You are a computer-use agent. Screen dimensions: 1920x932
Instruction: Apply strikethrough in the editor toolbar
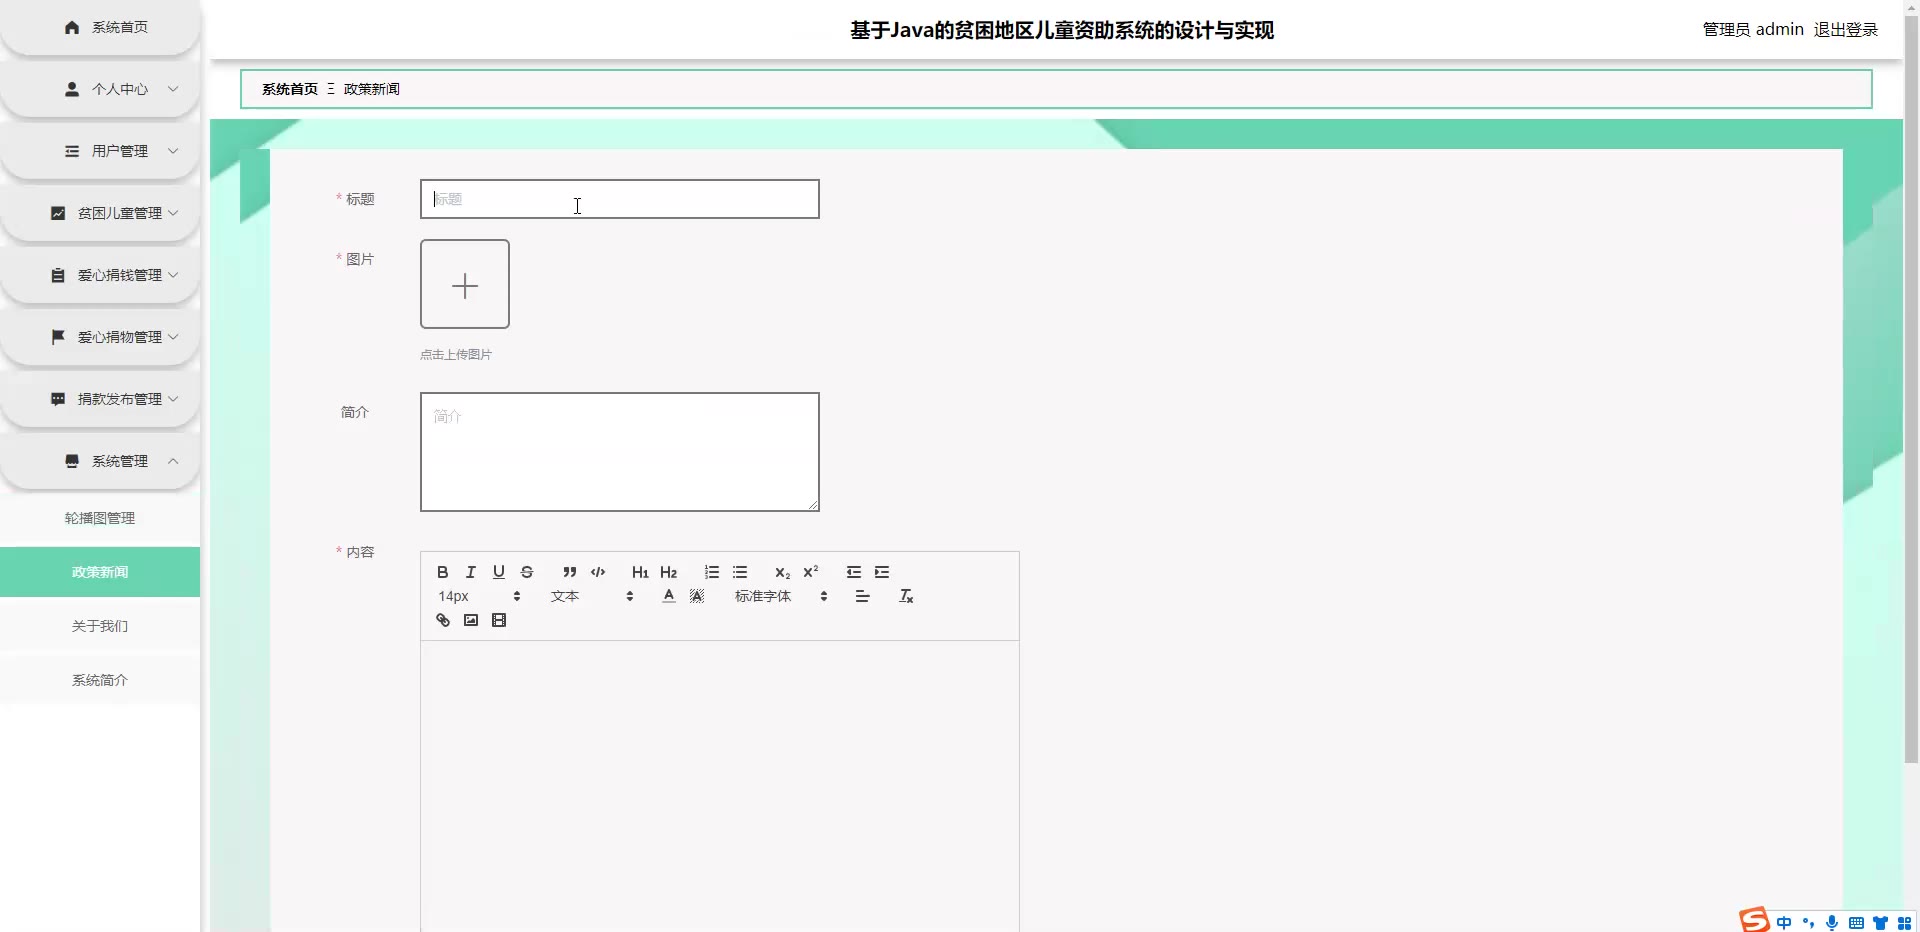527,572
